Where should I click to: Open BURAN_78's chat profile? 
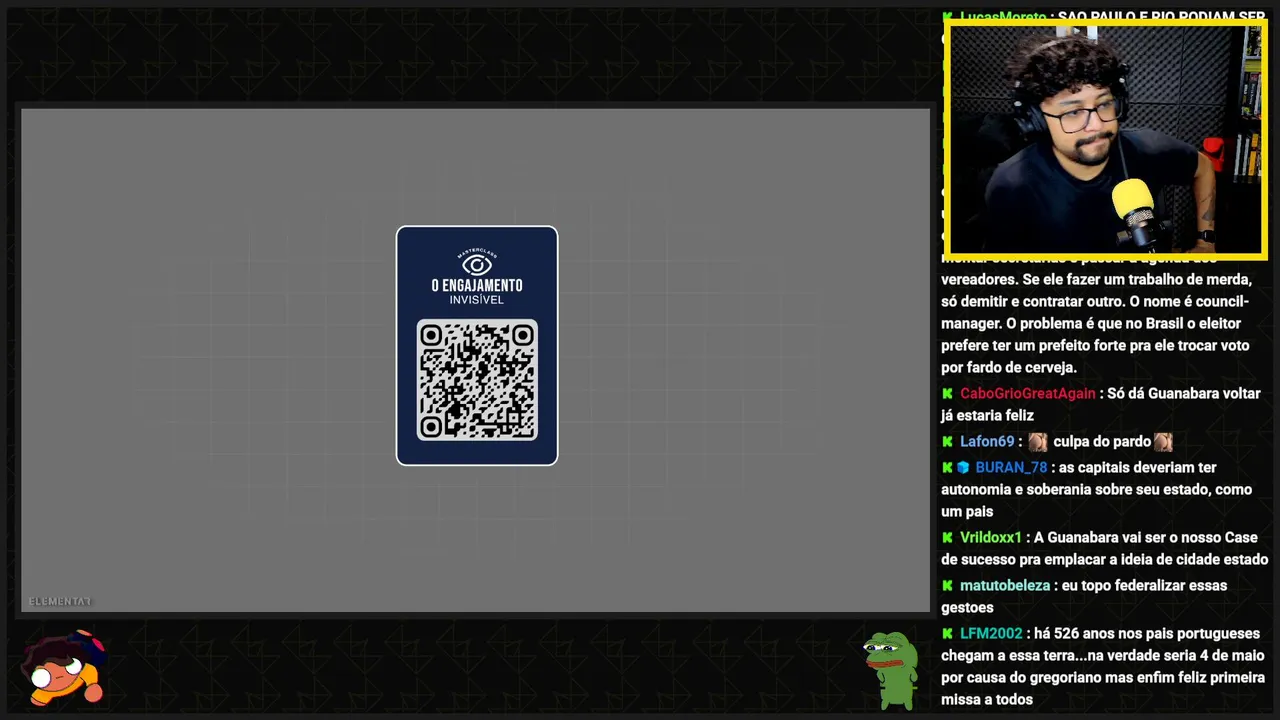1011,468
